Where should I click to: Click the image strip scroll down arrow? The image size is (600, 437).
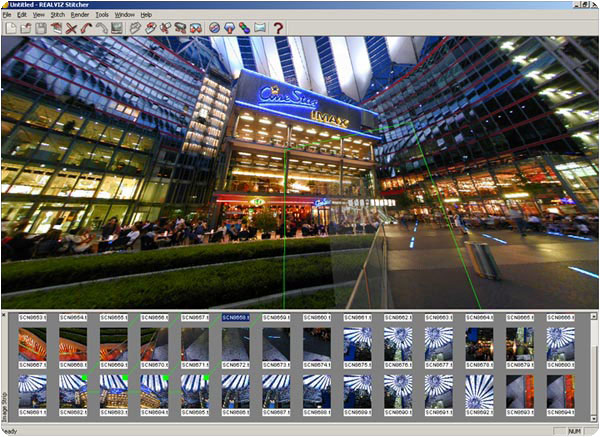[x=593, y=419]
